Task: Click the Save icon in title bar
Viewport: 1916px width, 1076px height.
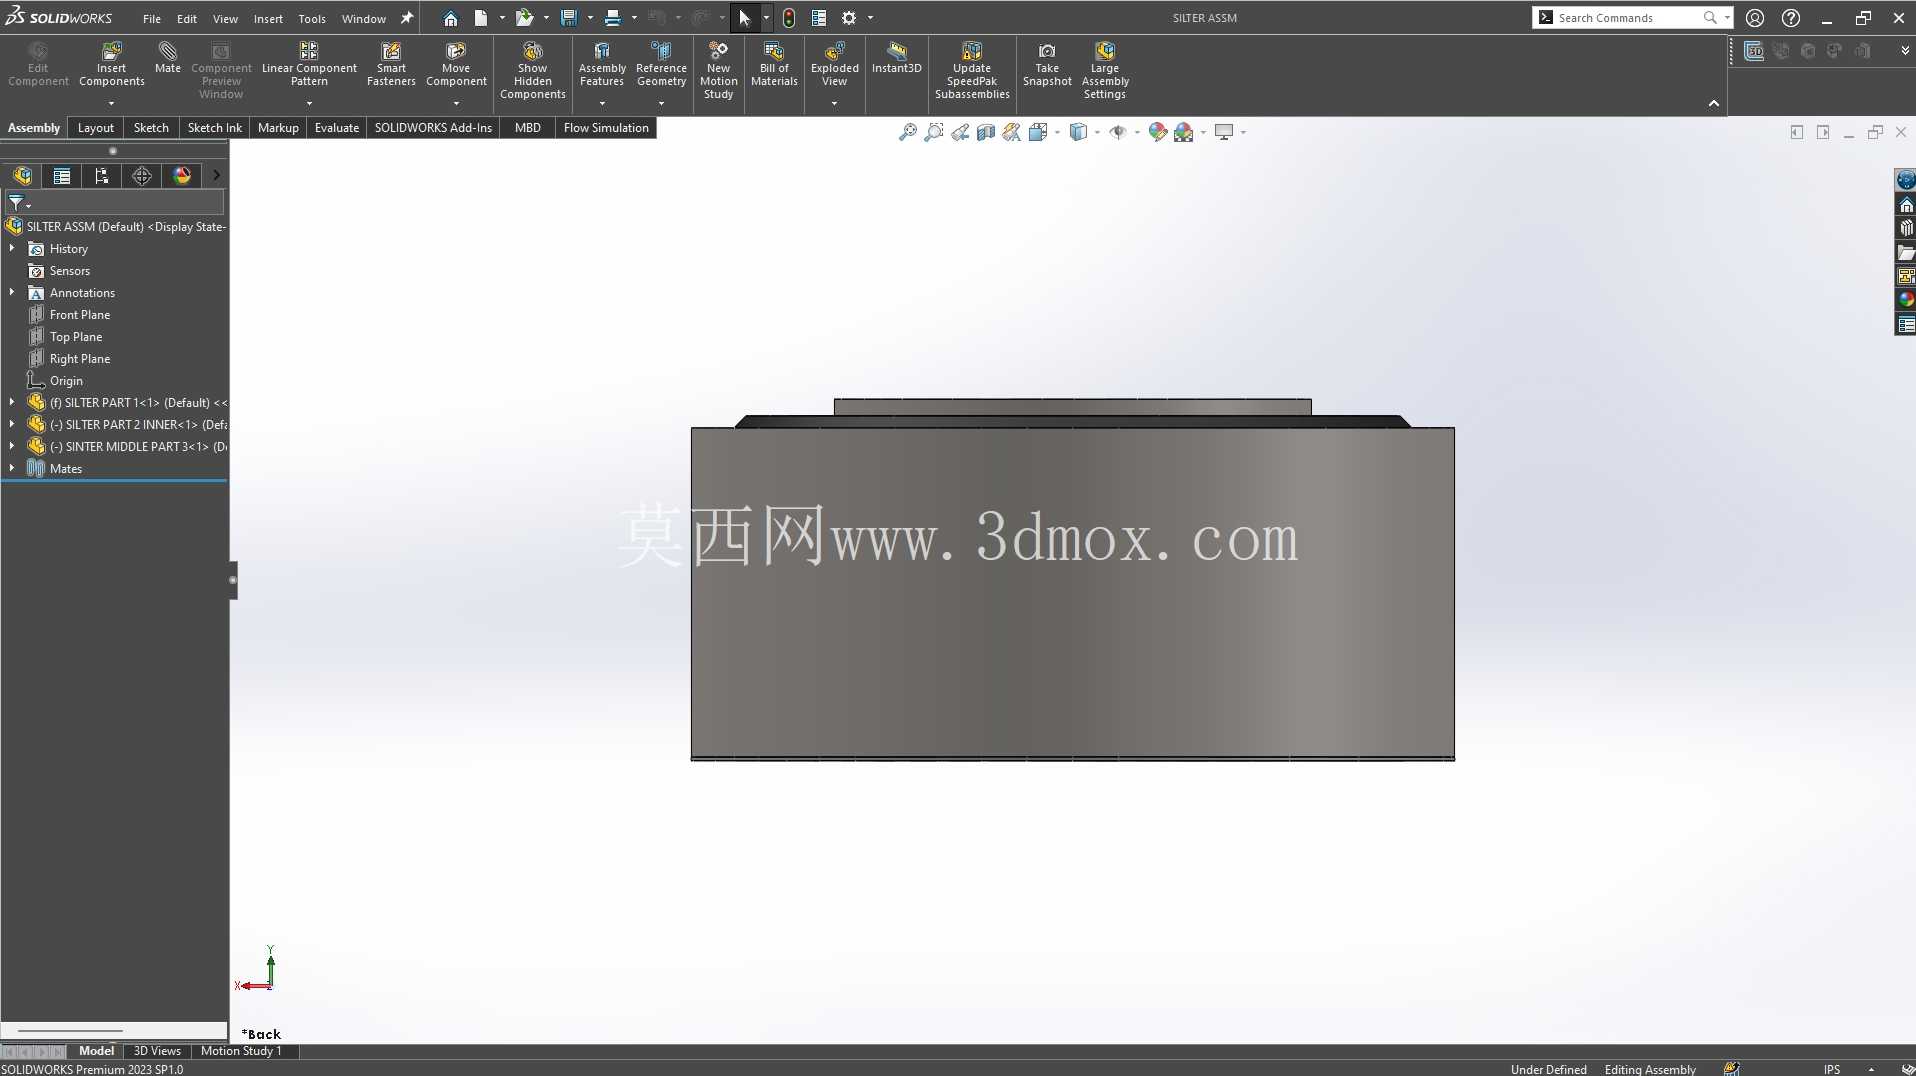Action: pyautogui.click(x=569, y=18)
